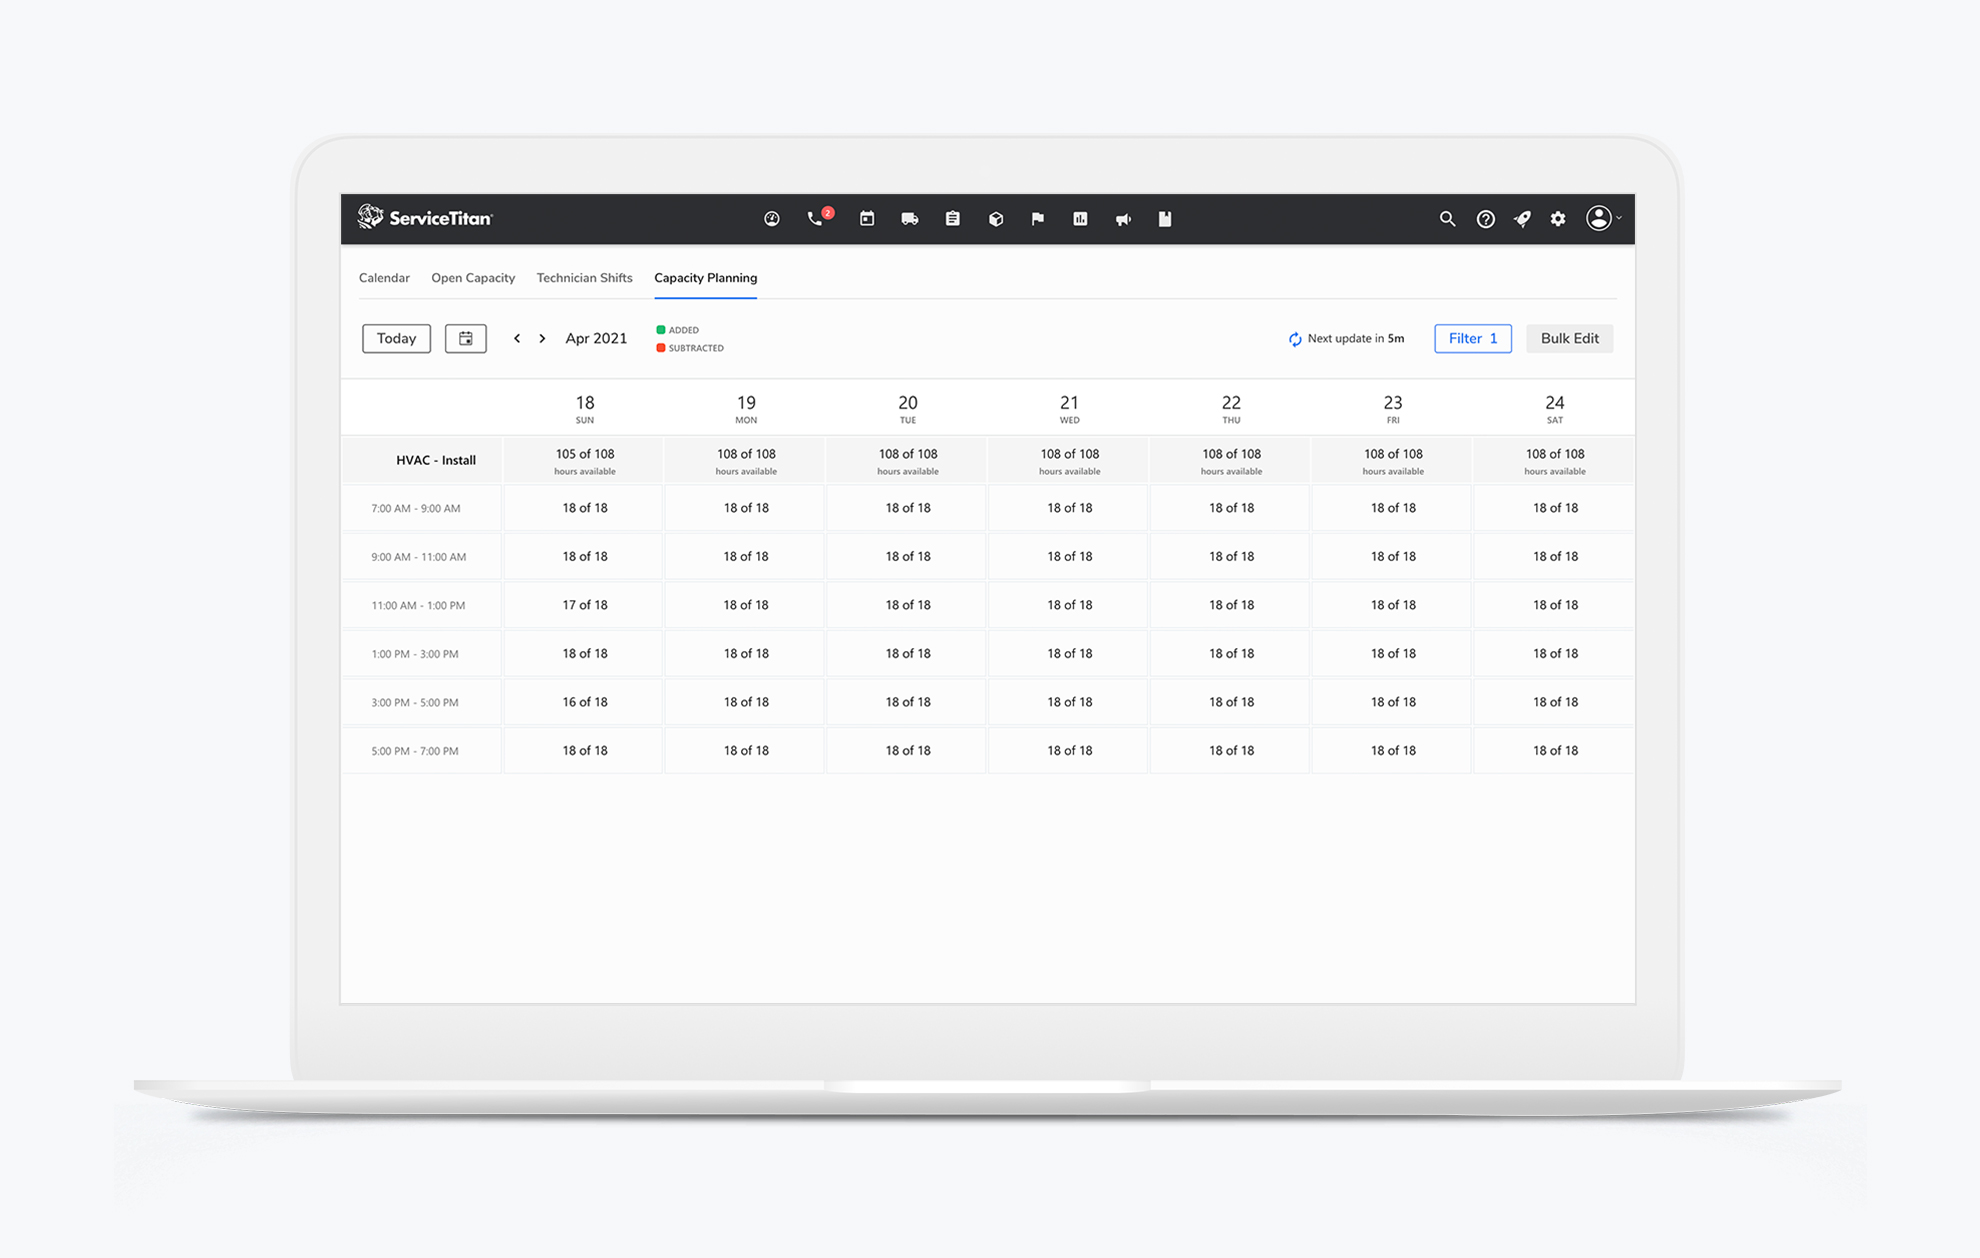The image size is (1980, 1258).
Task: Open the Filter 1 button
Action: point(1472,339)
